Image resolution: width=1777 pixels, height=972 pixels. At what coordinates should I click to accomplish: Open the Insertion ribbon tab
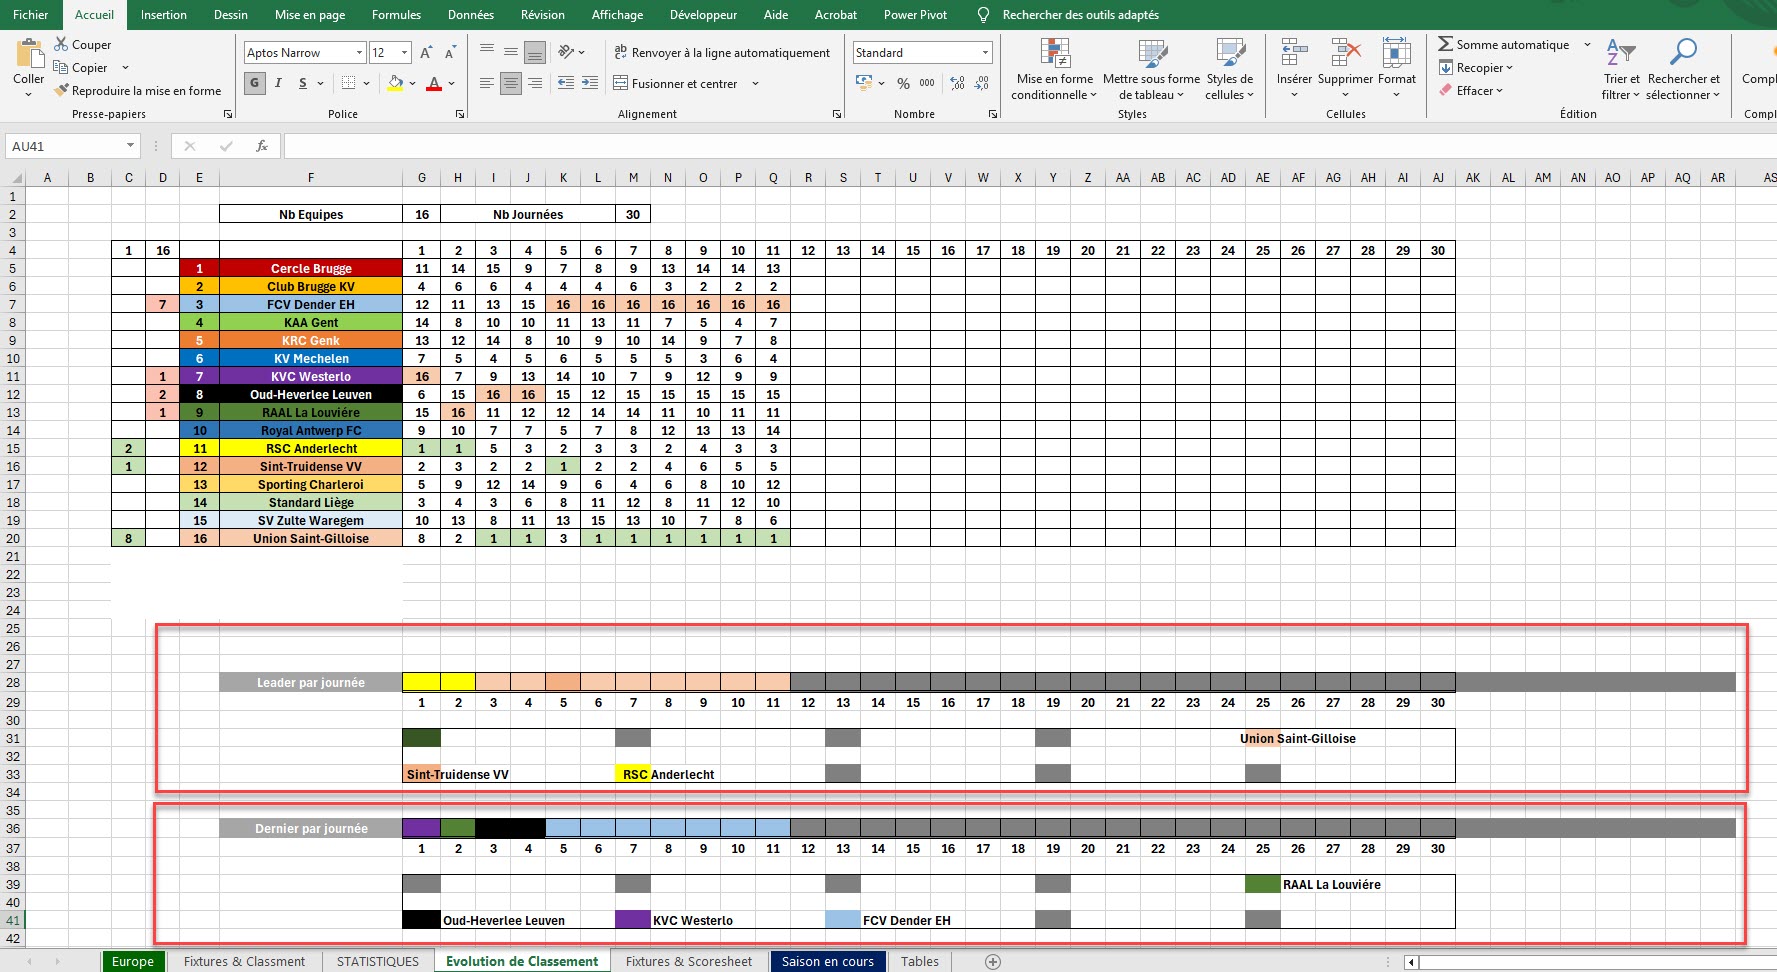coord(163,15)
